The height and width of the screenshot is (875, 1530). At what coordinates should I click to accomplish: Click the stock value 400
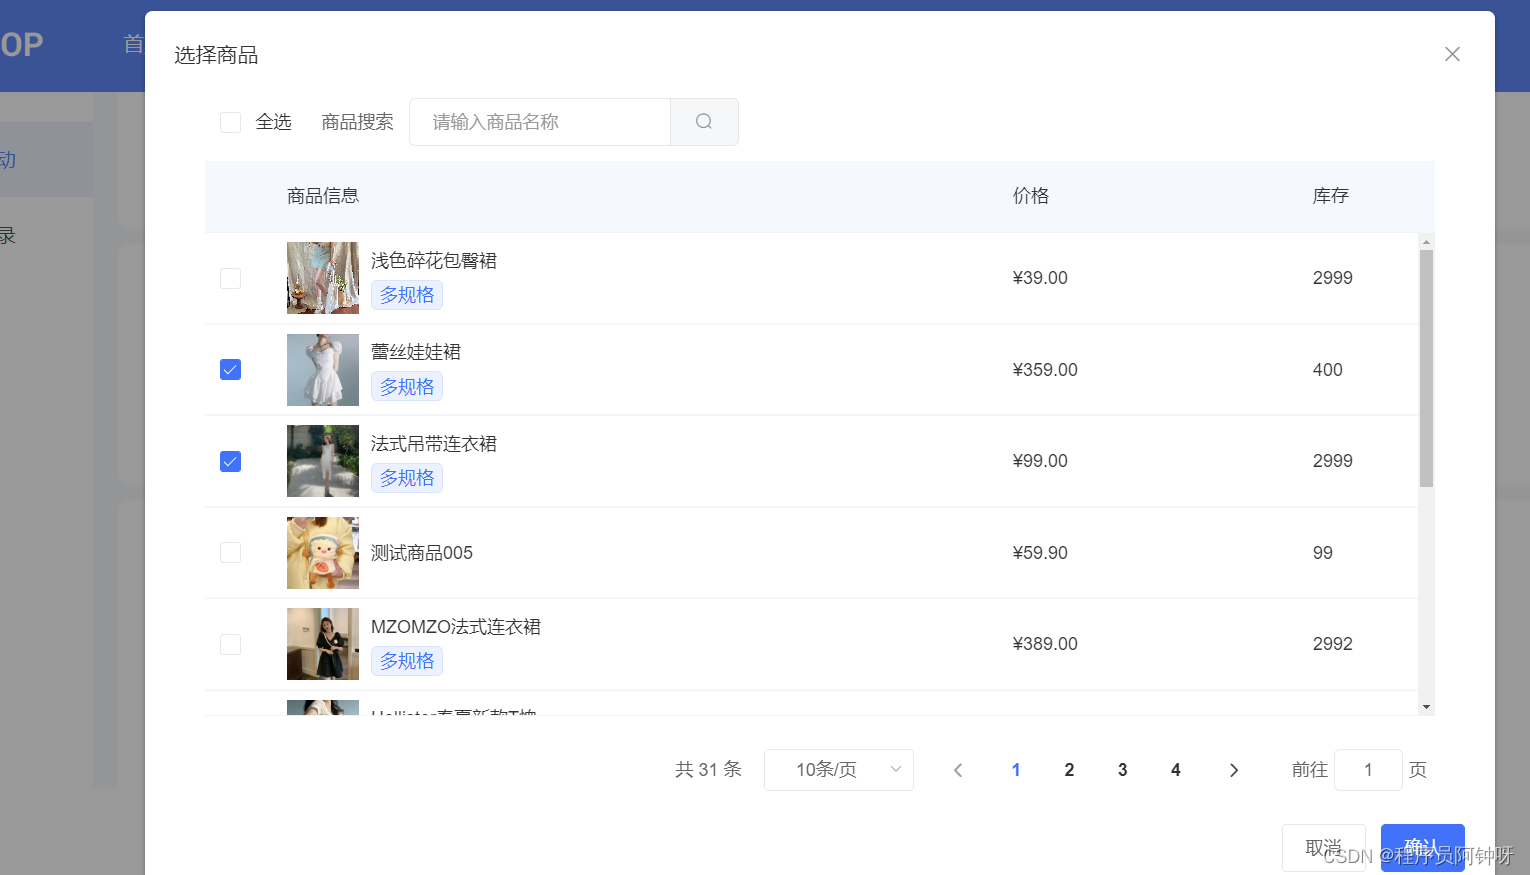[x=1328, y=370]
